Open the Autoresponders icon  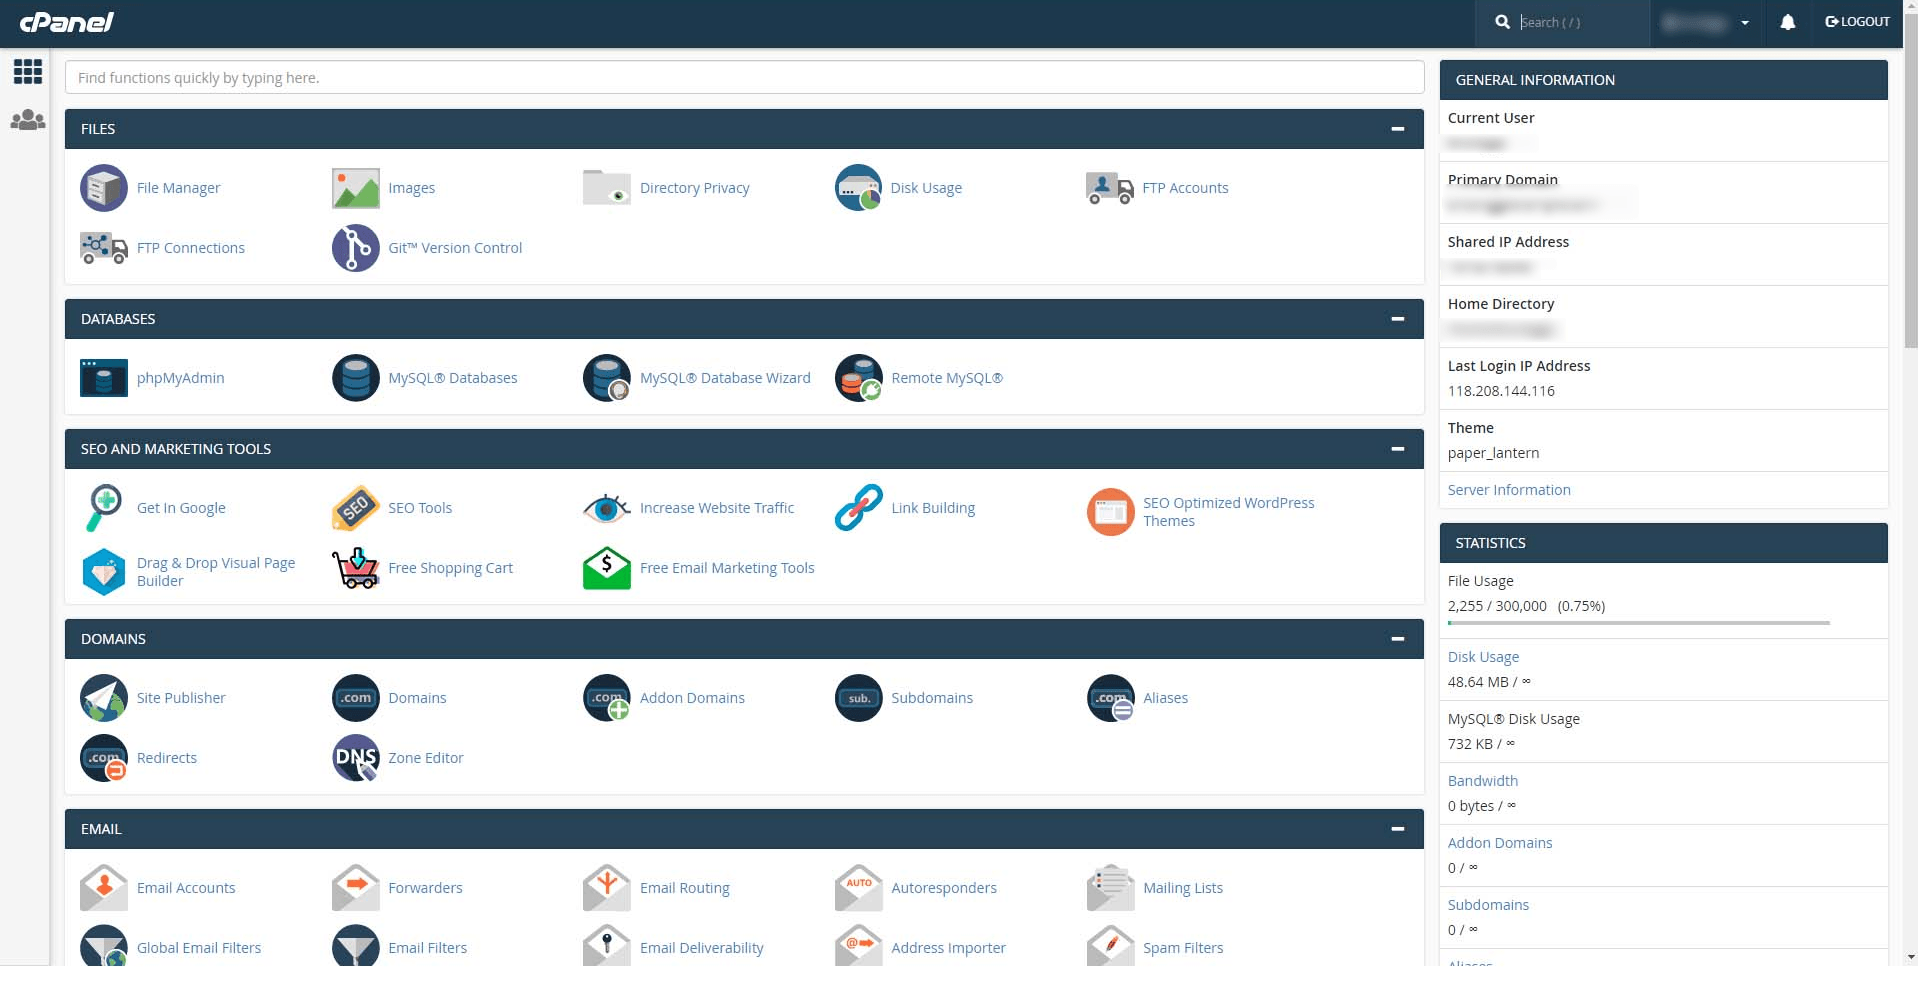click(859, 888)
